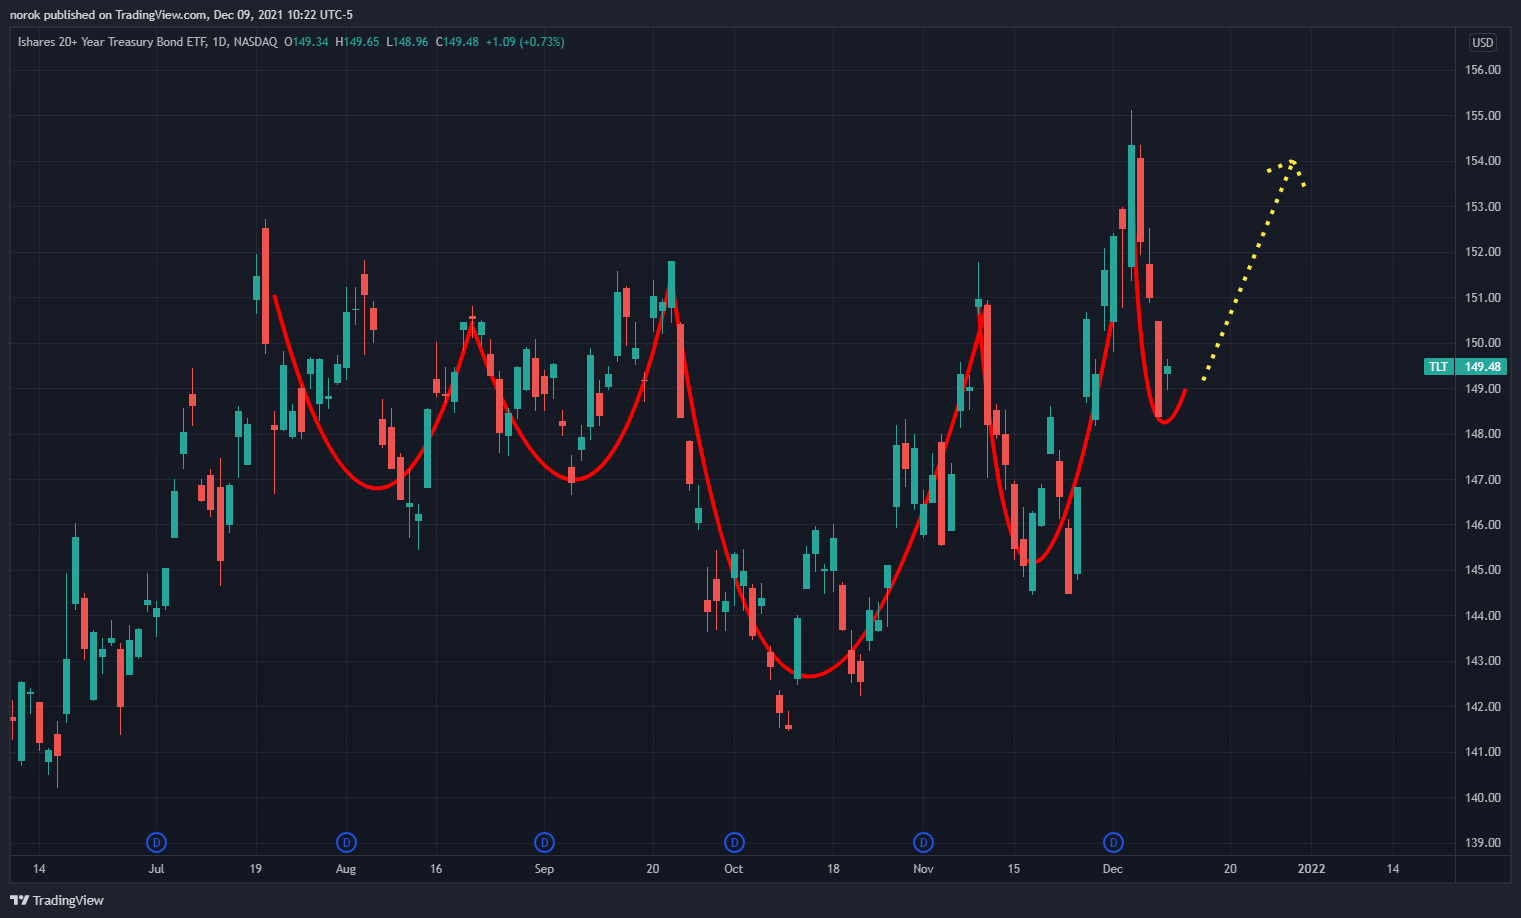Click the dividend marker near Sep

tap(544, 843)
